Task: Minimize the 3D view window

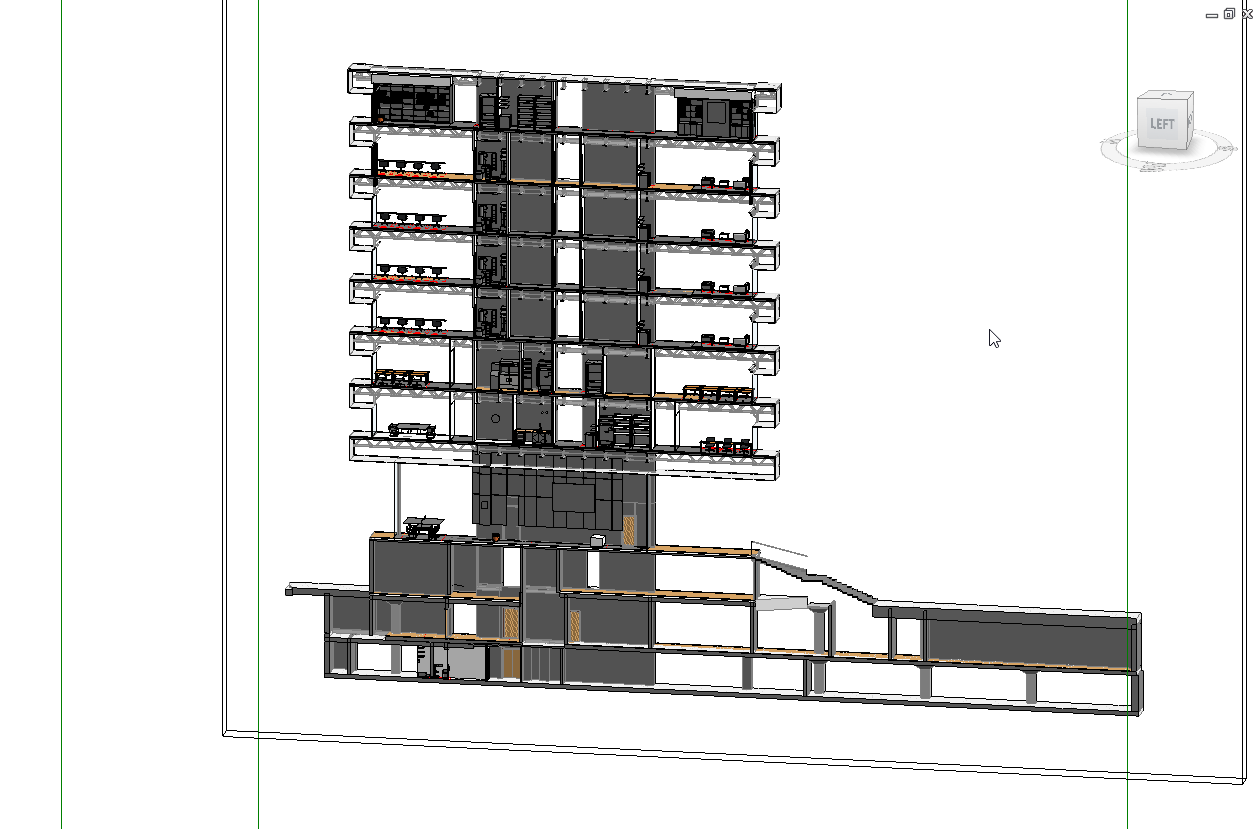Action: click(1212, 14)
